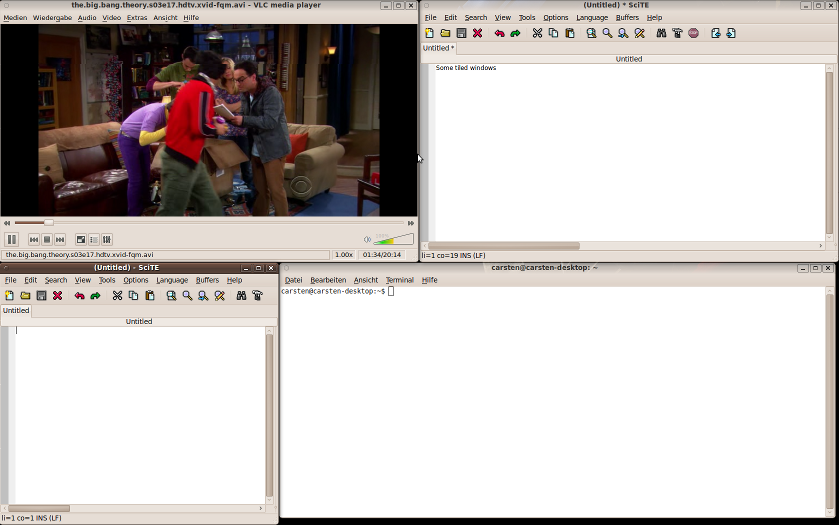Click Redo icon in bottom-left SciTE
This screenshot has width=839, height=525.
(95, 296)
